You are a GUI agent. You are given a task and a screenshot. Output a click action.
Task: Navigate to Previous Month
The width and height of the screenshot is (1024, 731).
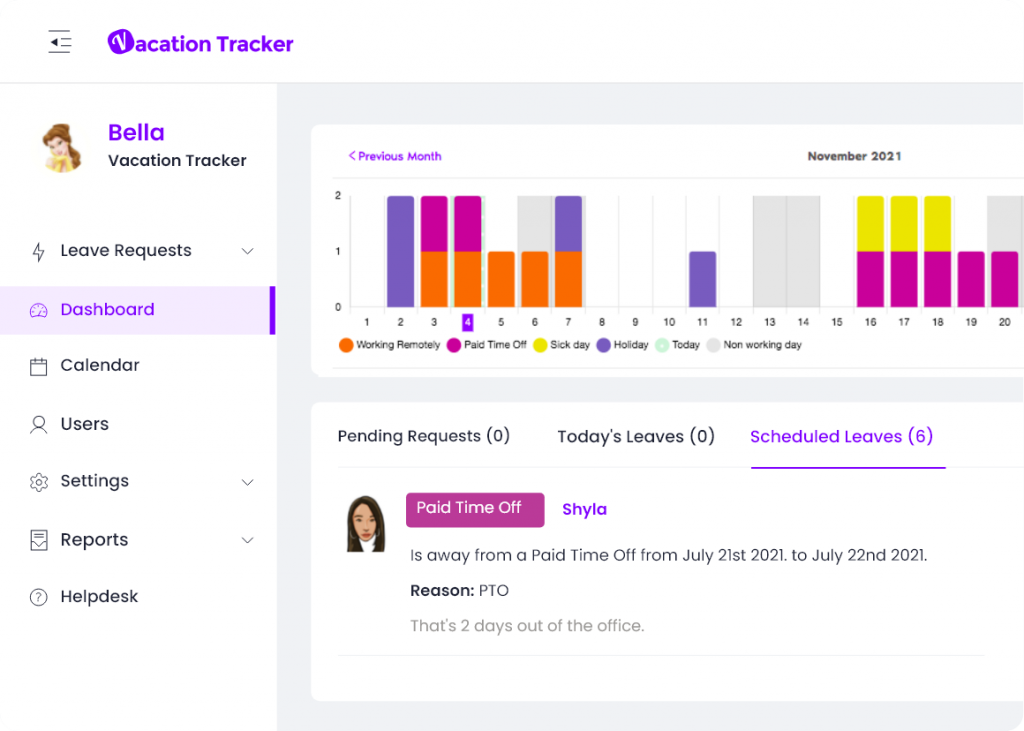393,157
